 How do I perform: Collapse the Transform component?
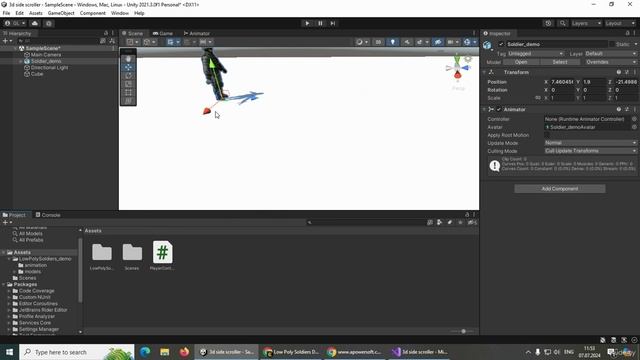click(x=485, y=72)
